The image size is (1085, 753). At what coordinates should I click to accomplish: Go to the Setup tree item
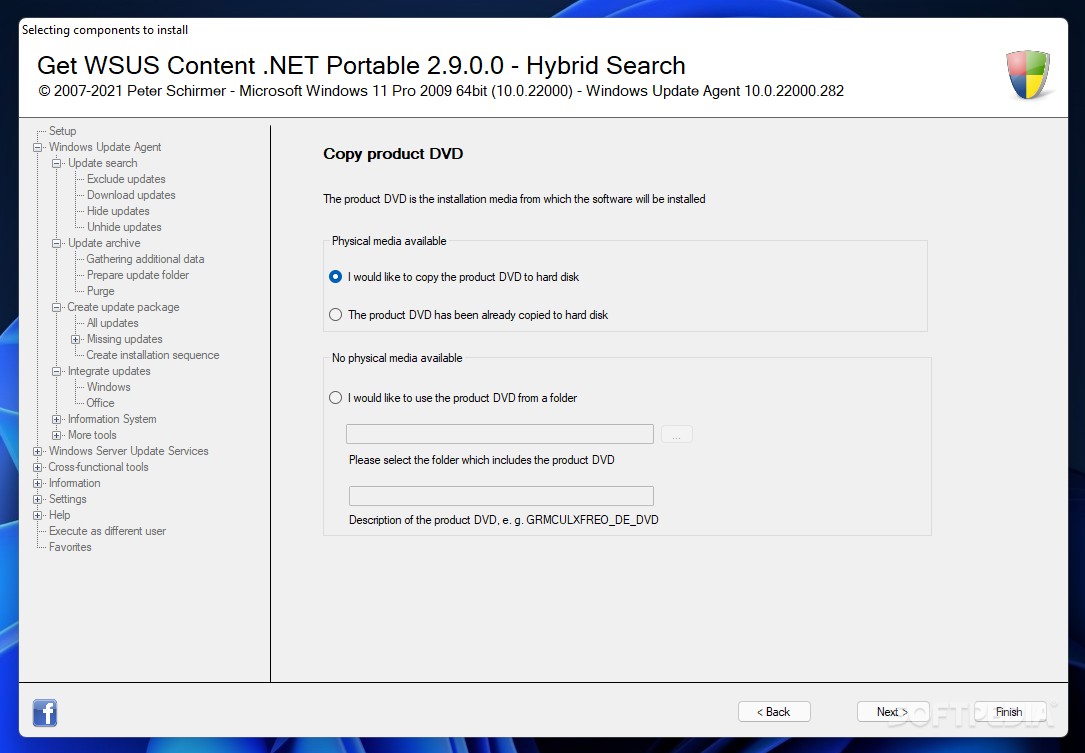[x=62, y=131]
